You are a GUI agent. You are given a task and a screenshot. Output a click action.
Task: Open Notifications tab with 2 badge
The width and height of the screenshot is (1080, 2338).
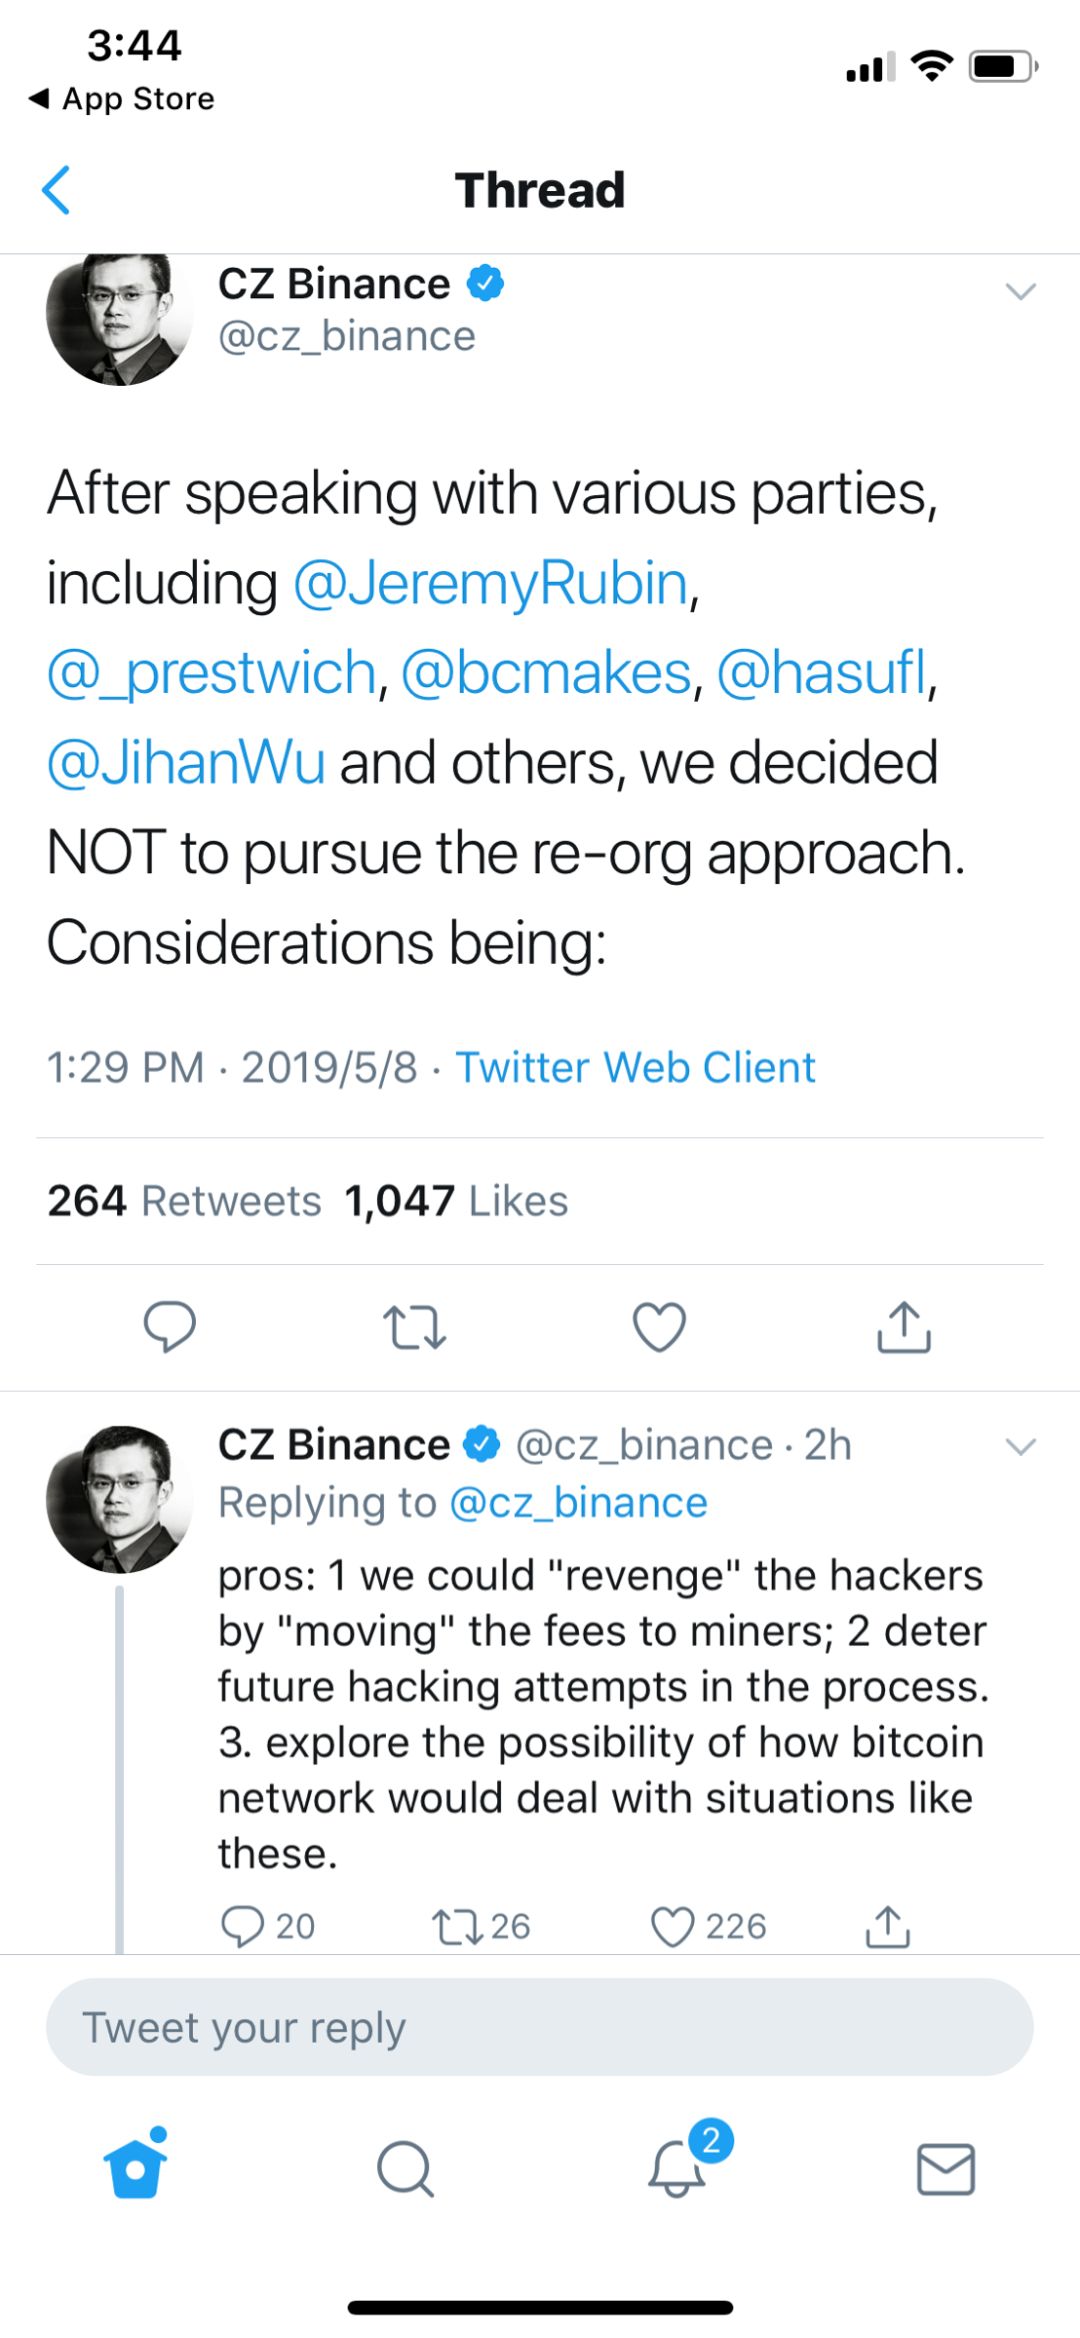coord(677,2168)
